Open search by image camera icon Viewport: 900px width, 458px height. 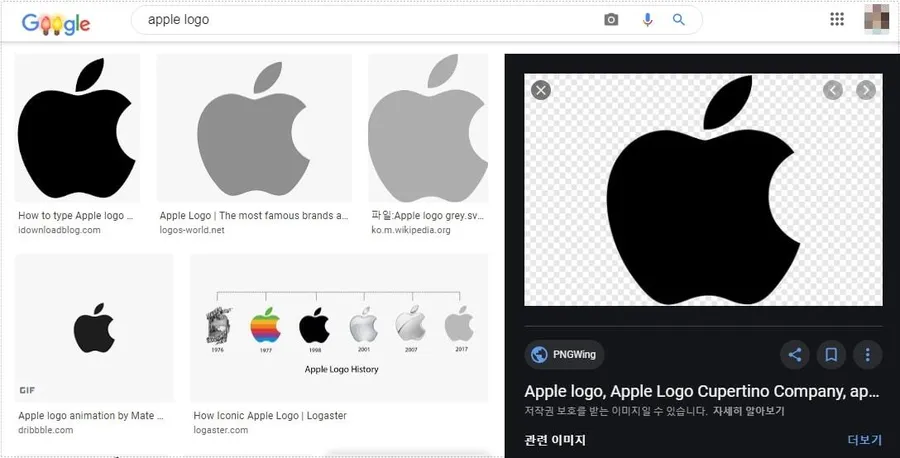[611, 20]
